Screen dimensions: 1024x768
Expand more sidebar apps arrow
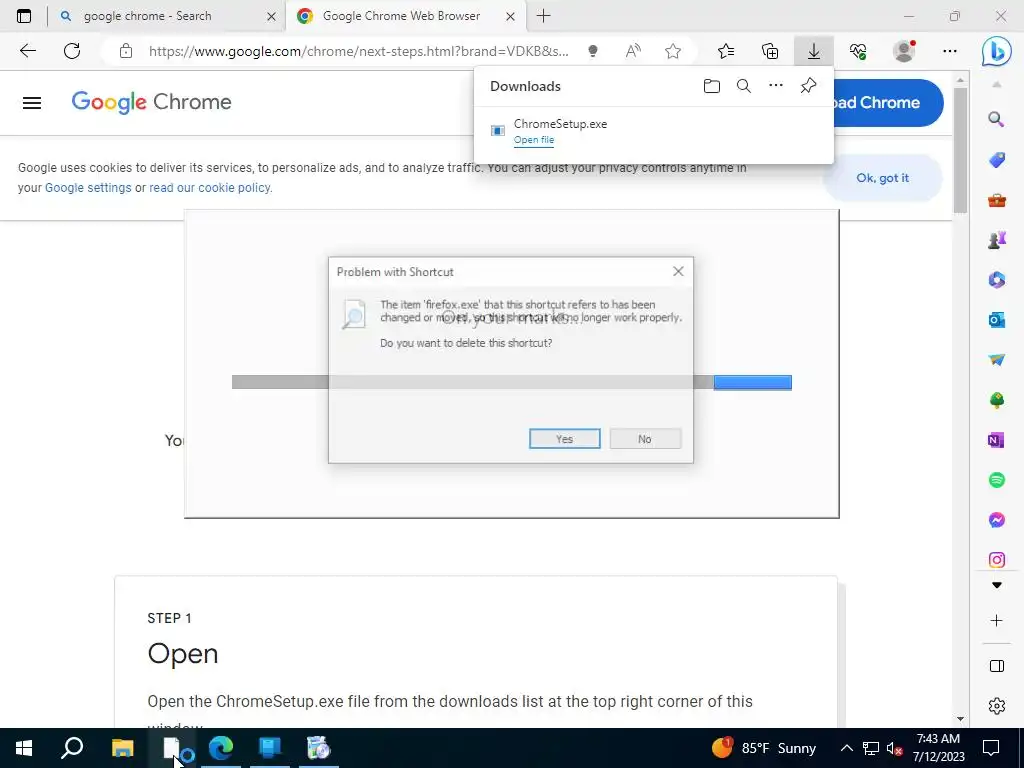(x=997, y=585)
